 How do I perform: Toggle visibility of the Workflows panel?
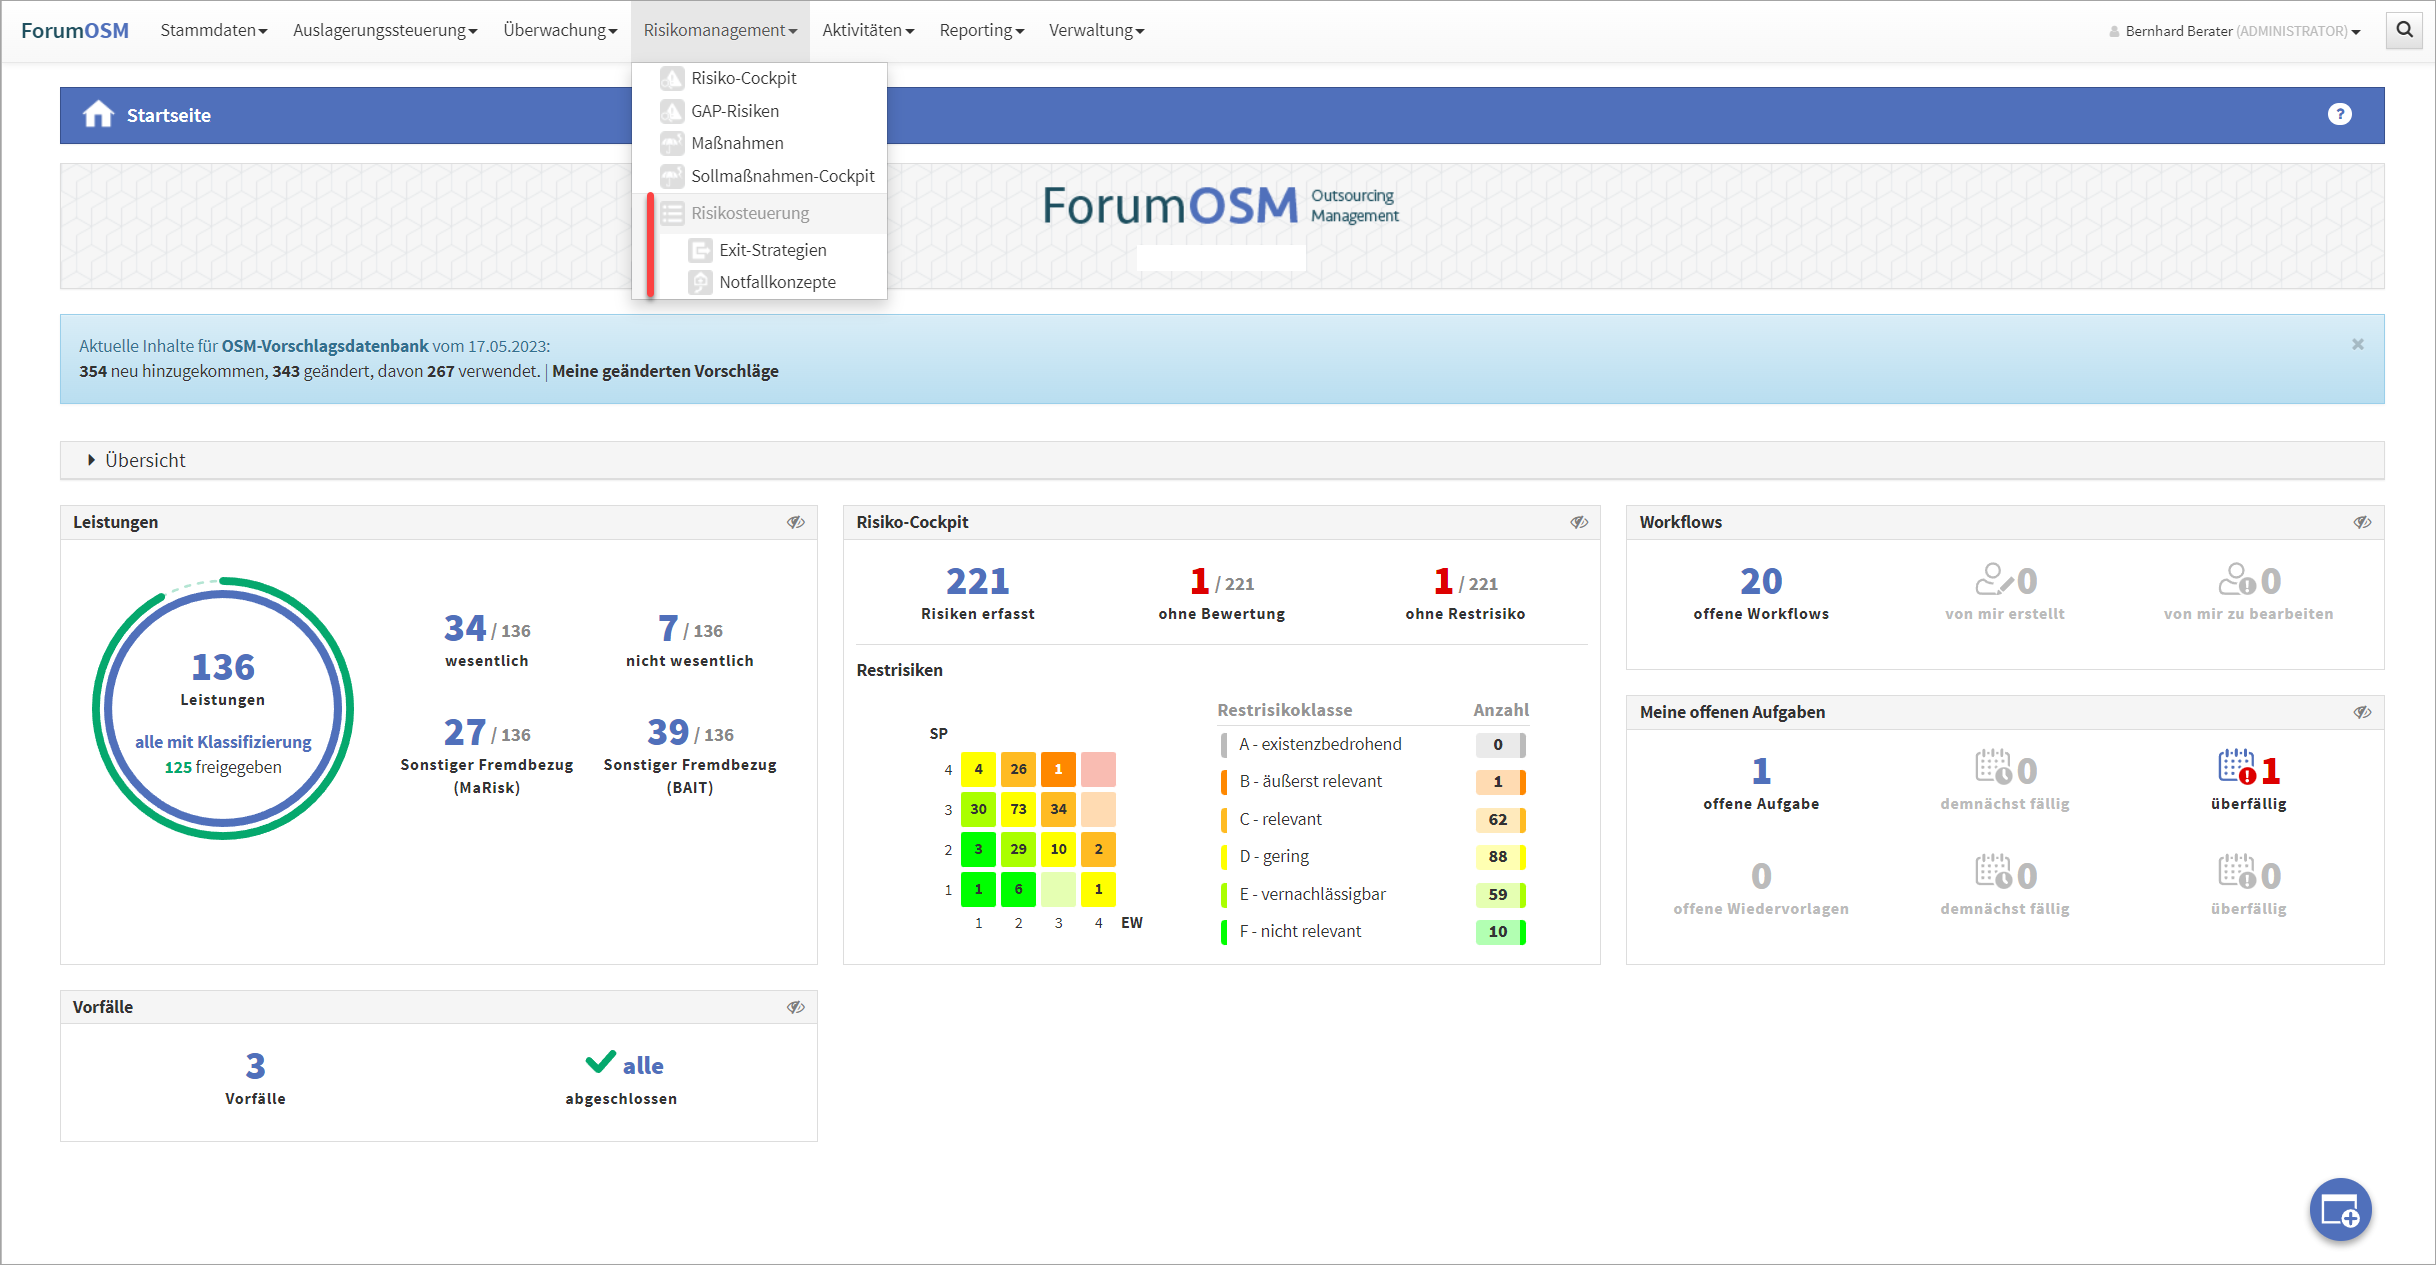(x=2362, y=522)
